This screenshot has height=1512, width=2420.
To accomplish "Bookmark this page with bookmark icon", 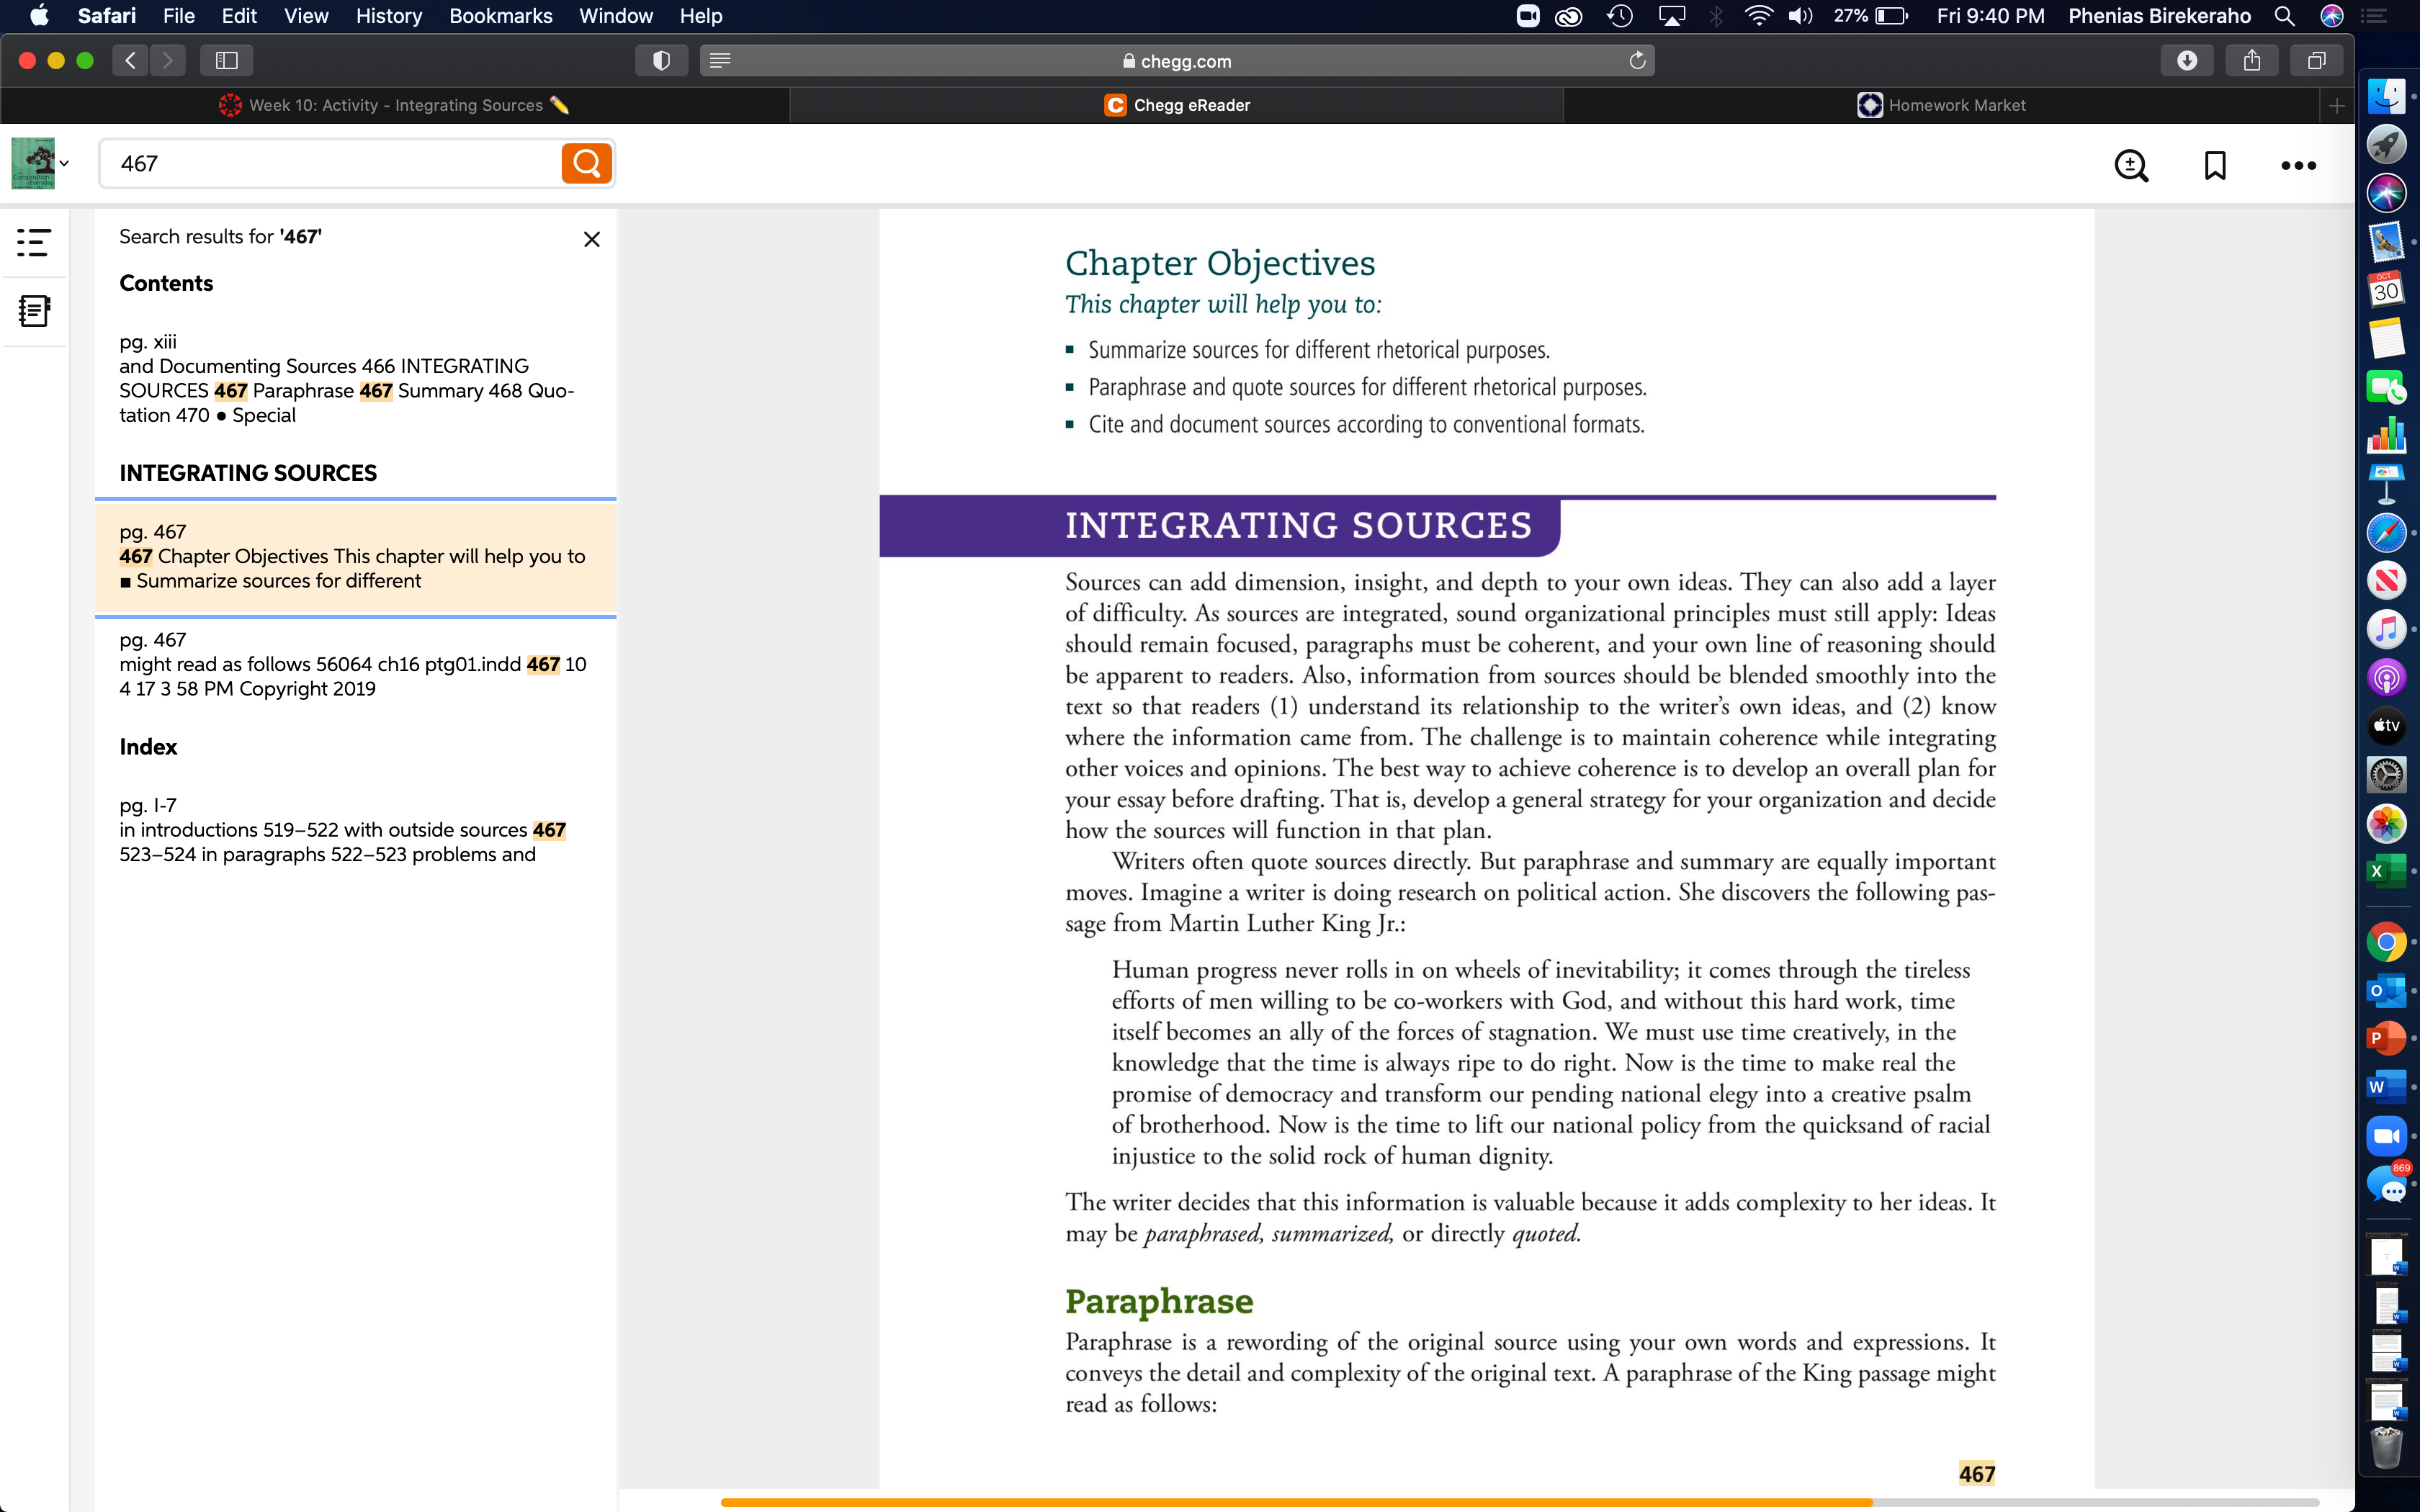I will (x=2215, y=165).
